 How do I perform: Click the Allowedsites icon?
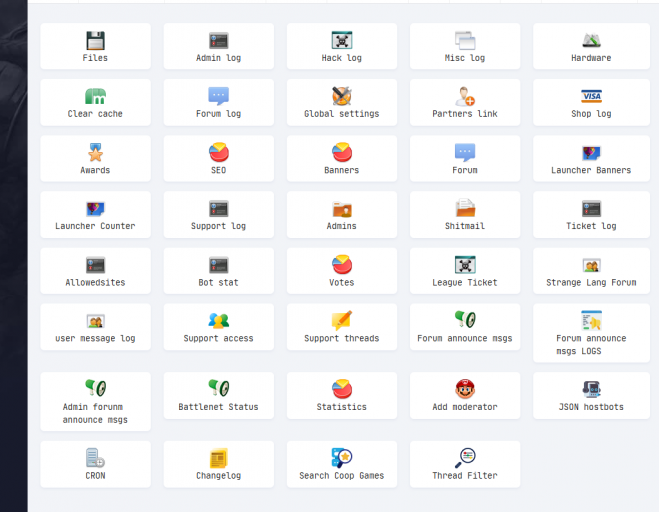tap(95, 265)
